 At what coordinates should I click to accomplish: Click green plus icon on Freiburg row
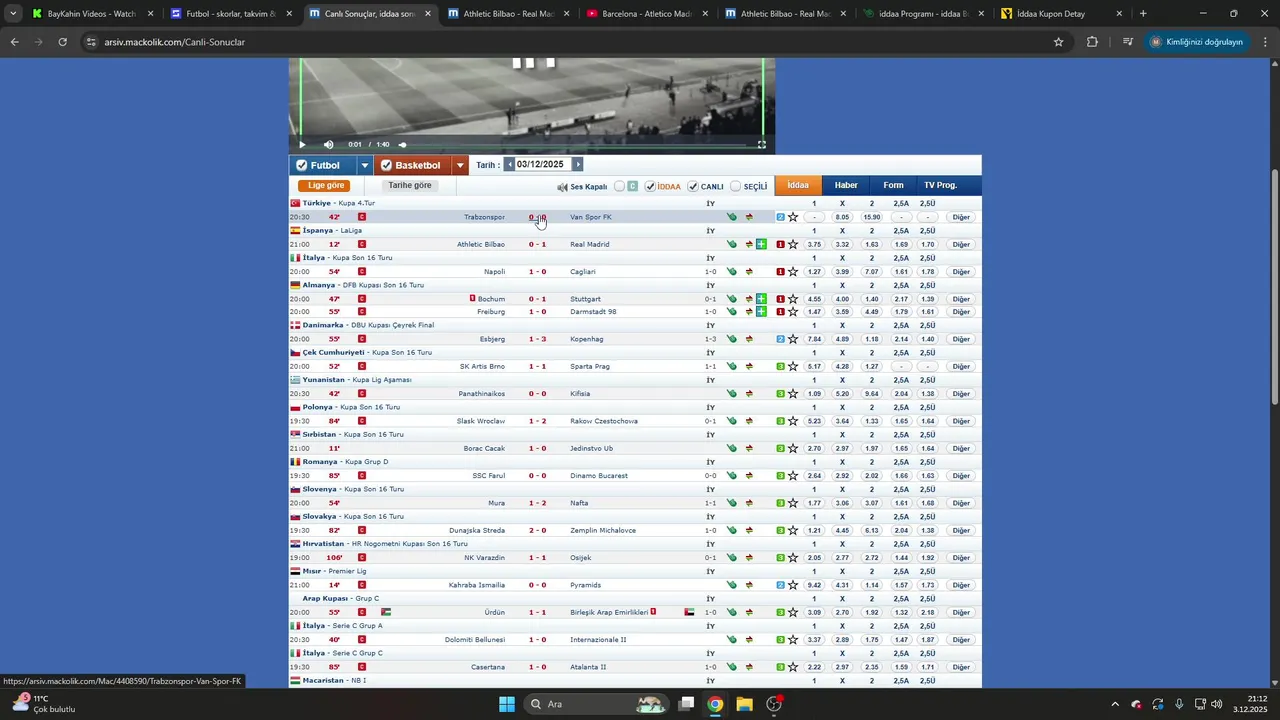click(x=761, y=312)
